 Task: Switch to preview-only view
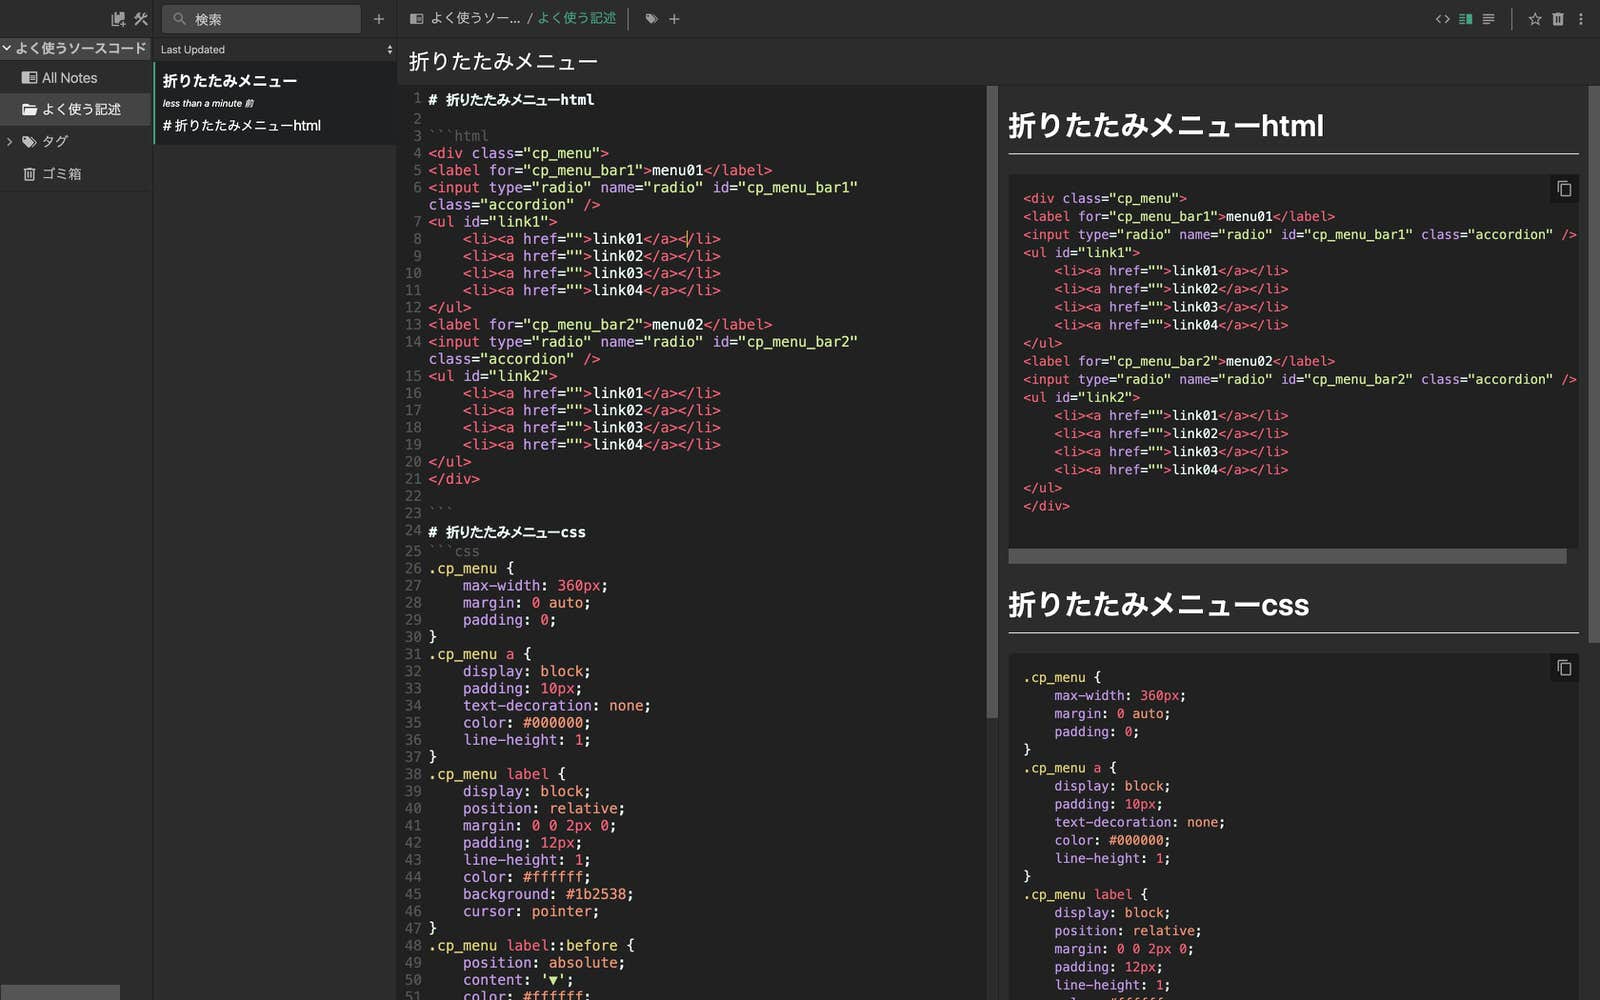click(1488, 19)
